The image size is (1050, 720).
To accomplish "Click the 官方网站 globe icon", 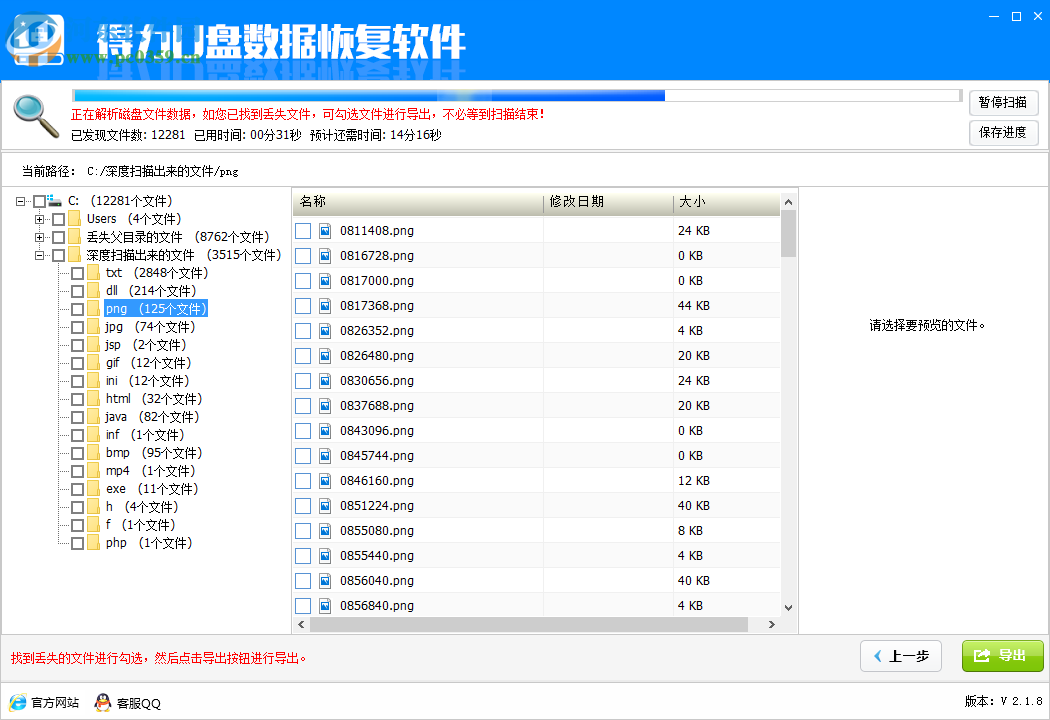I will coord(16,703).
